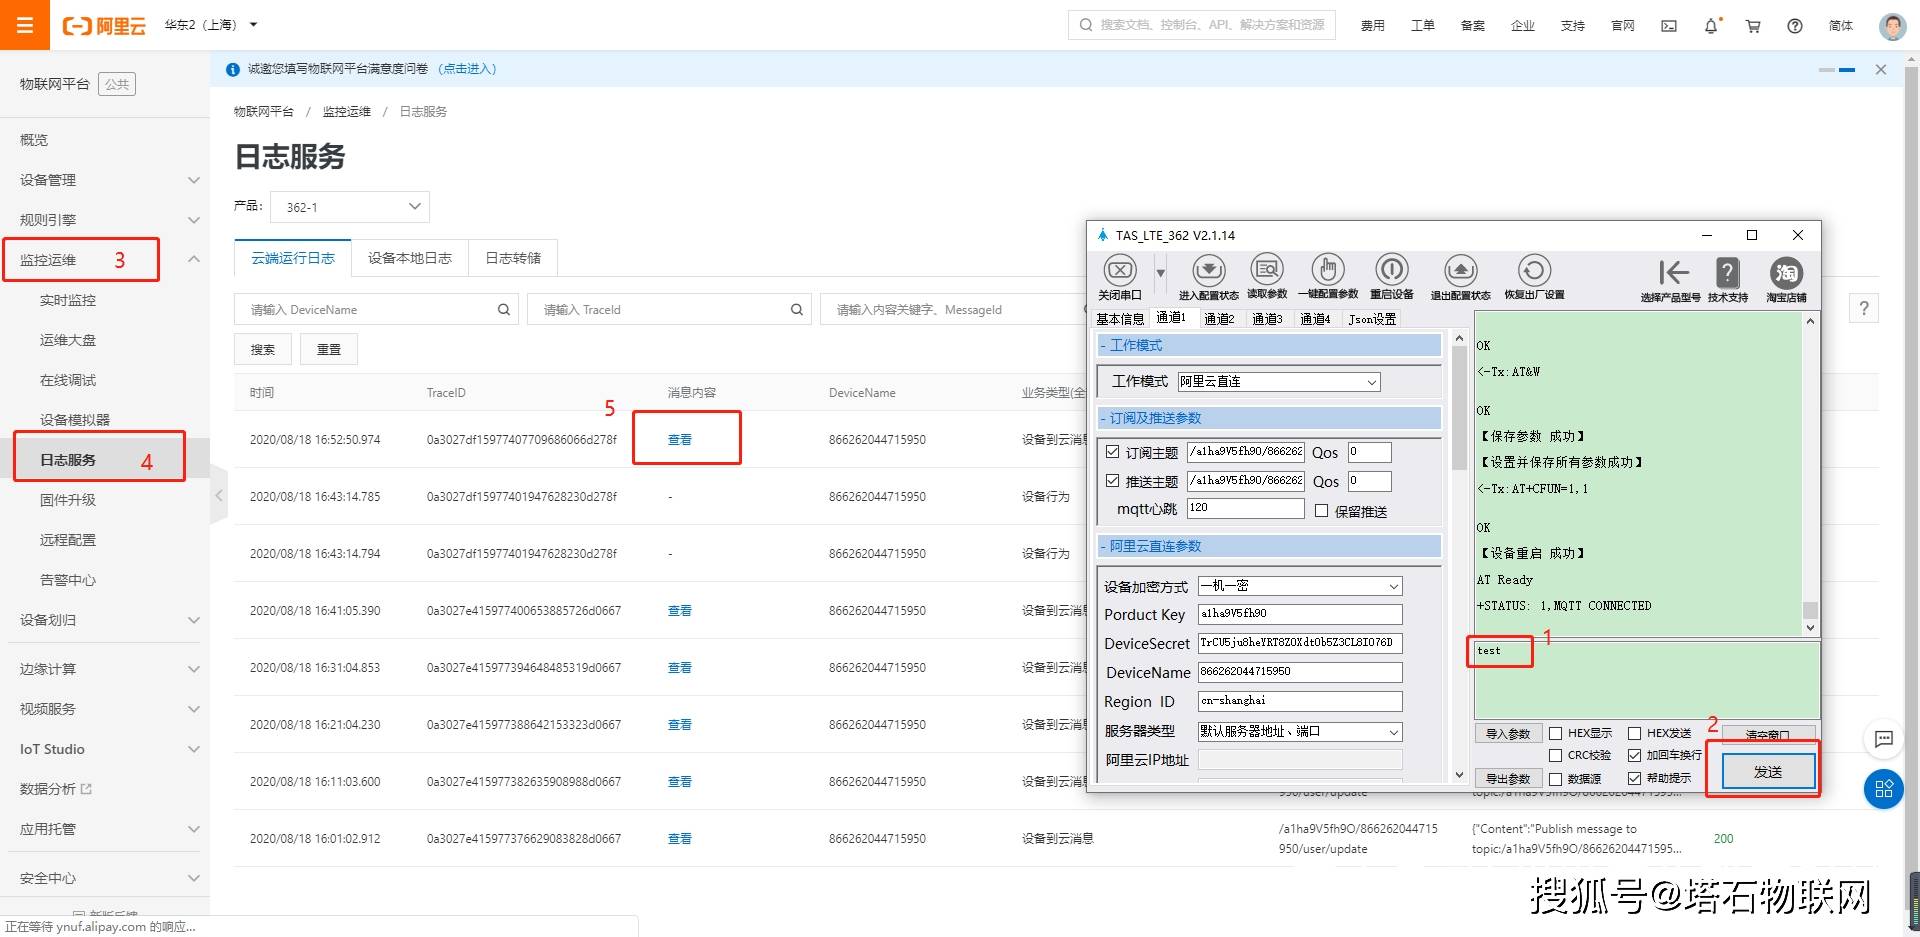Toggle 订阅主题 checkbox

[x=1112, y=452]
